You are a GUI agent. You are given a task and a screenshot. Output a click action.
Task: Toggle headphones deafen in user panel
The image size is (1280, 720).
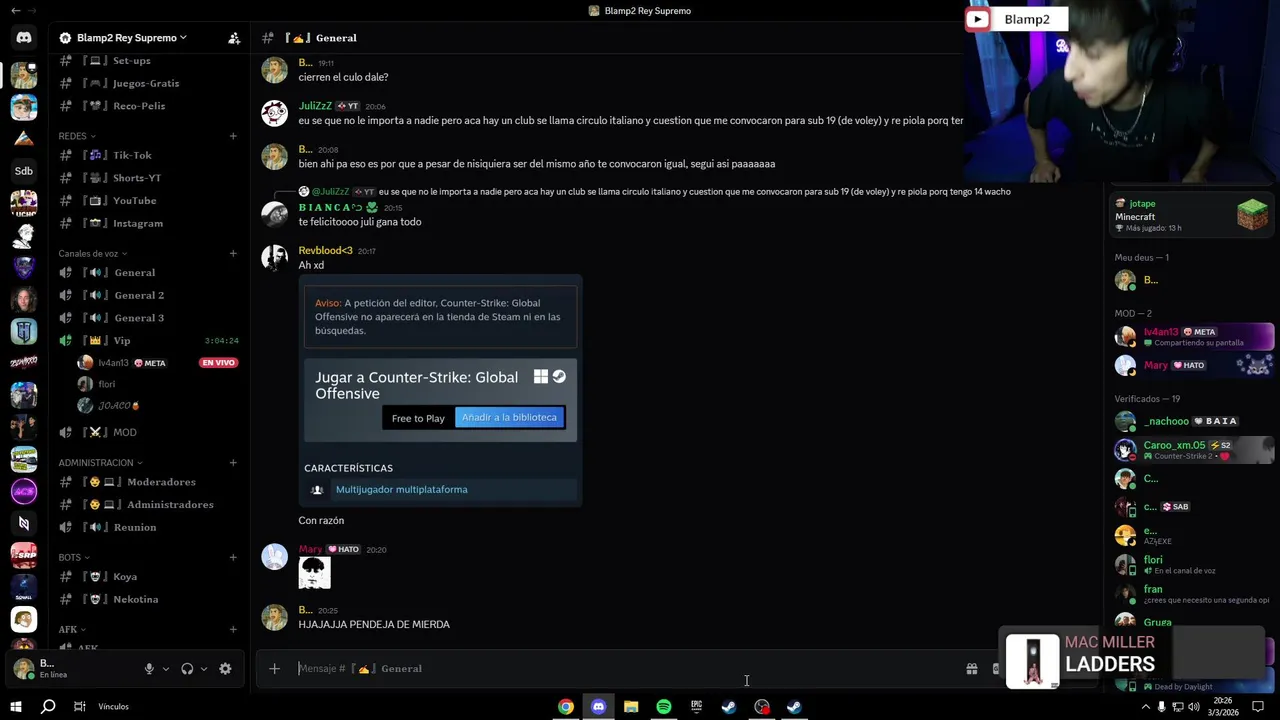(187, 669)
